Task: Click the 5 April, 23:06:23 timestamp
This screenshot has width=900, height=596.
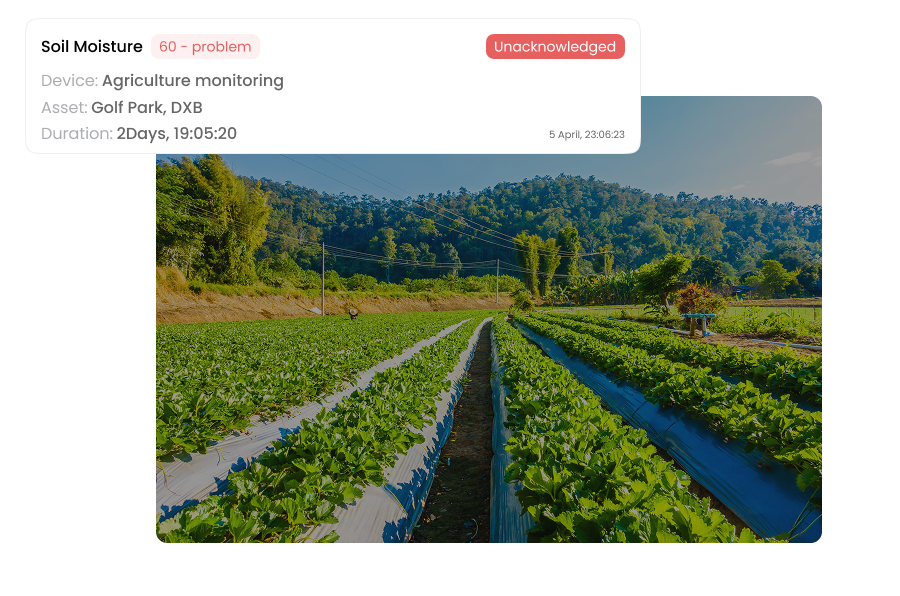Action: (587, 134)
